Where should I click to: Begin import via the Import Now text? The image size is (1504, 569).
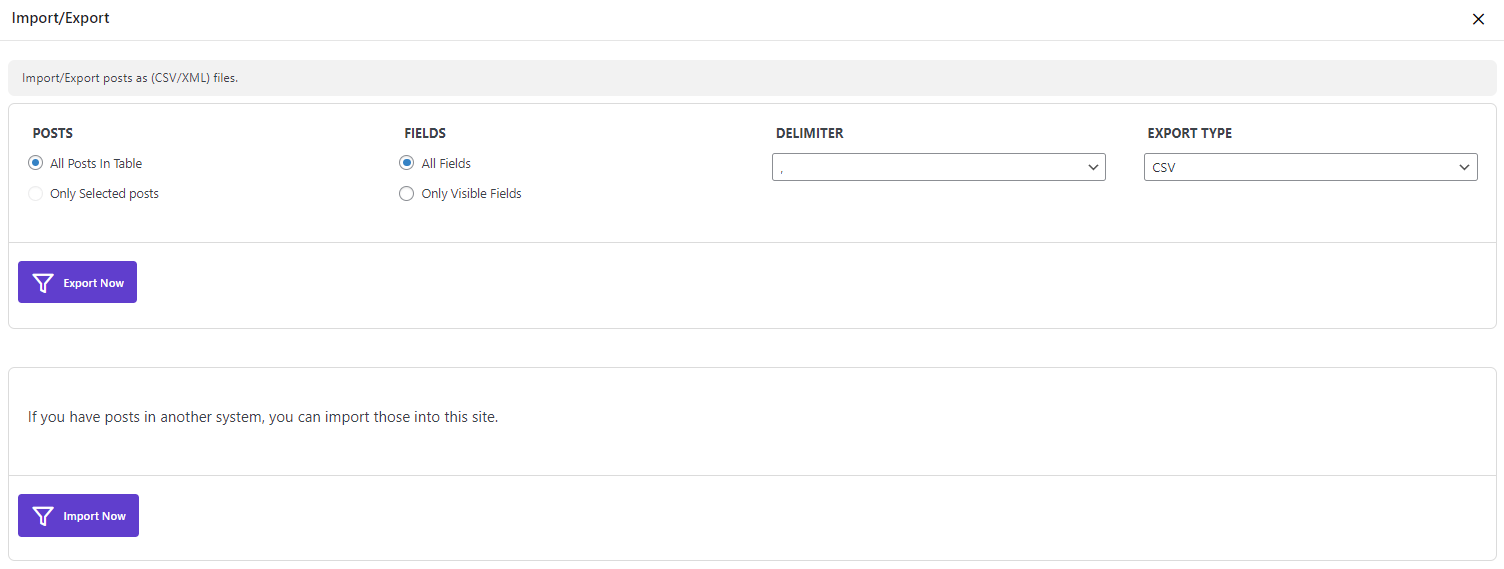(95, 516)
